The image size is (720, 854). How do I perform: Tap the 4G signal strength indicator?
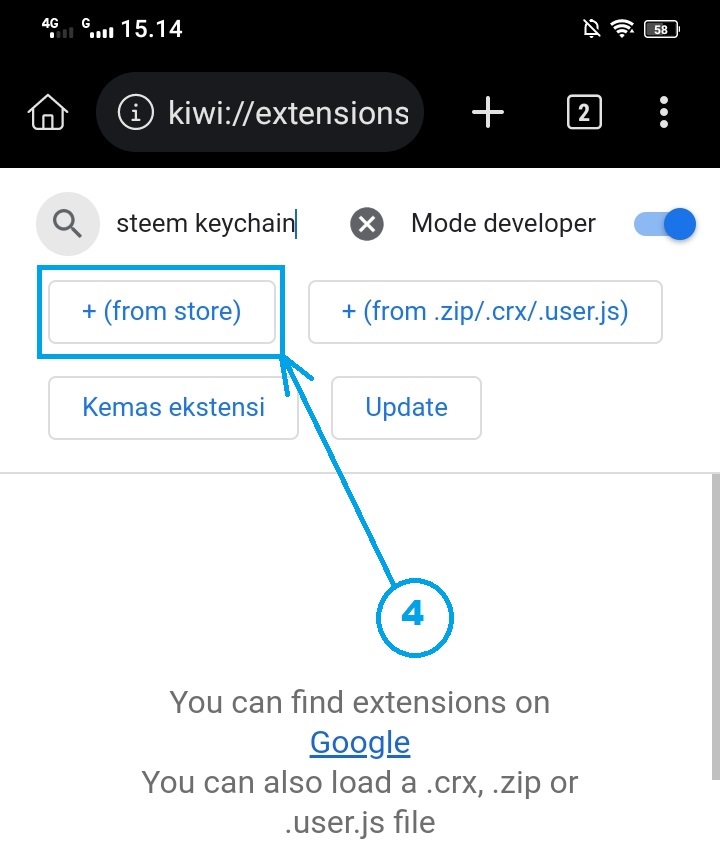click(58, 28)
